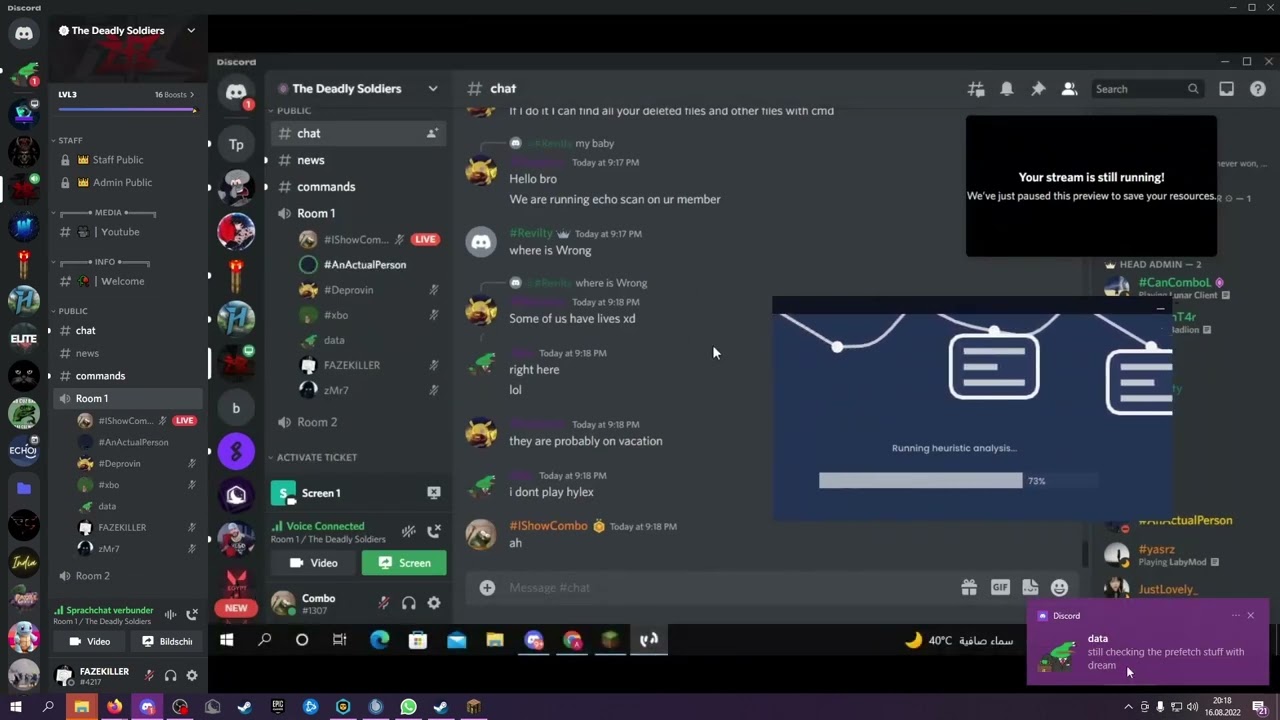This screenshot has width=1280, height=720.
Task: Open the GIF picker
Action: coord(1000,588)
